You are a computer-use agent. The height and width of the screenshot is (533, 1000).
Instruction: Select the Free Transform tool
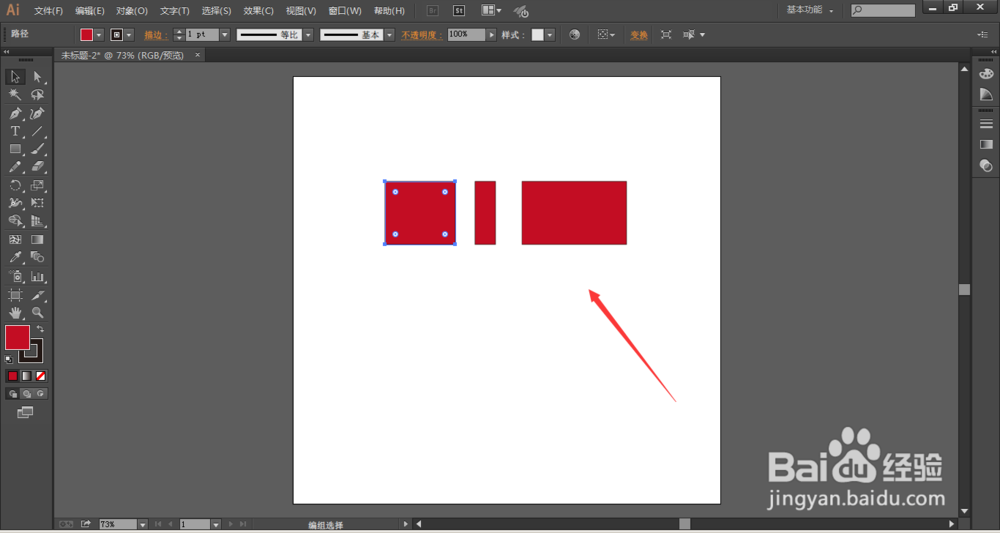point(38,203)
